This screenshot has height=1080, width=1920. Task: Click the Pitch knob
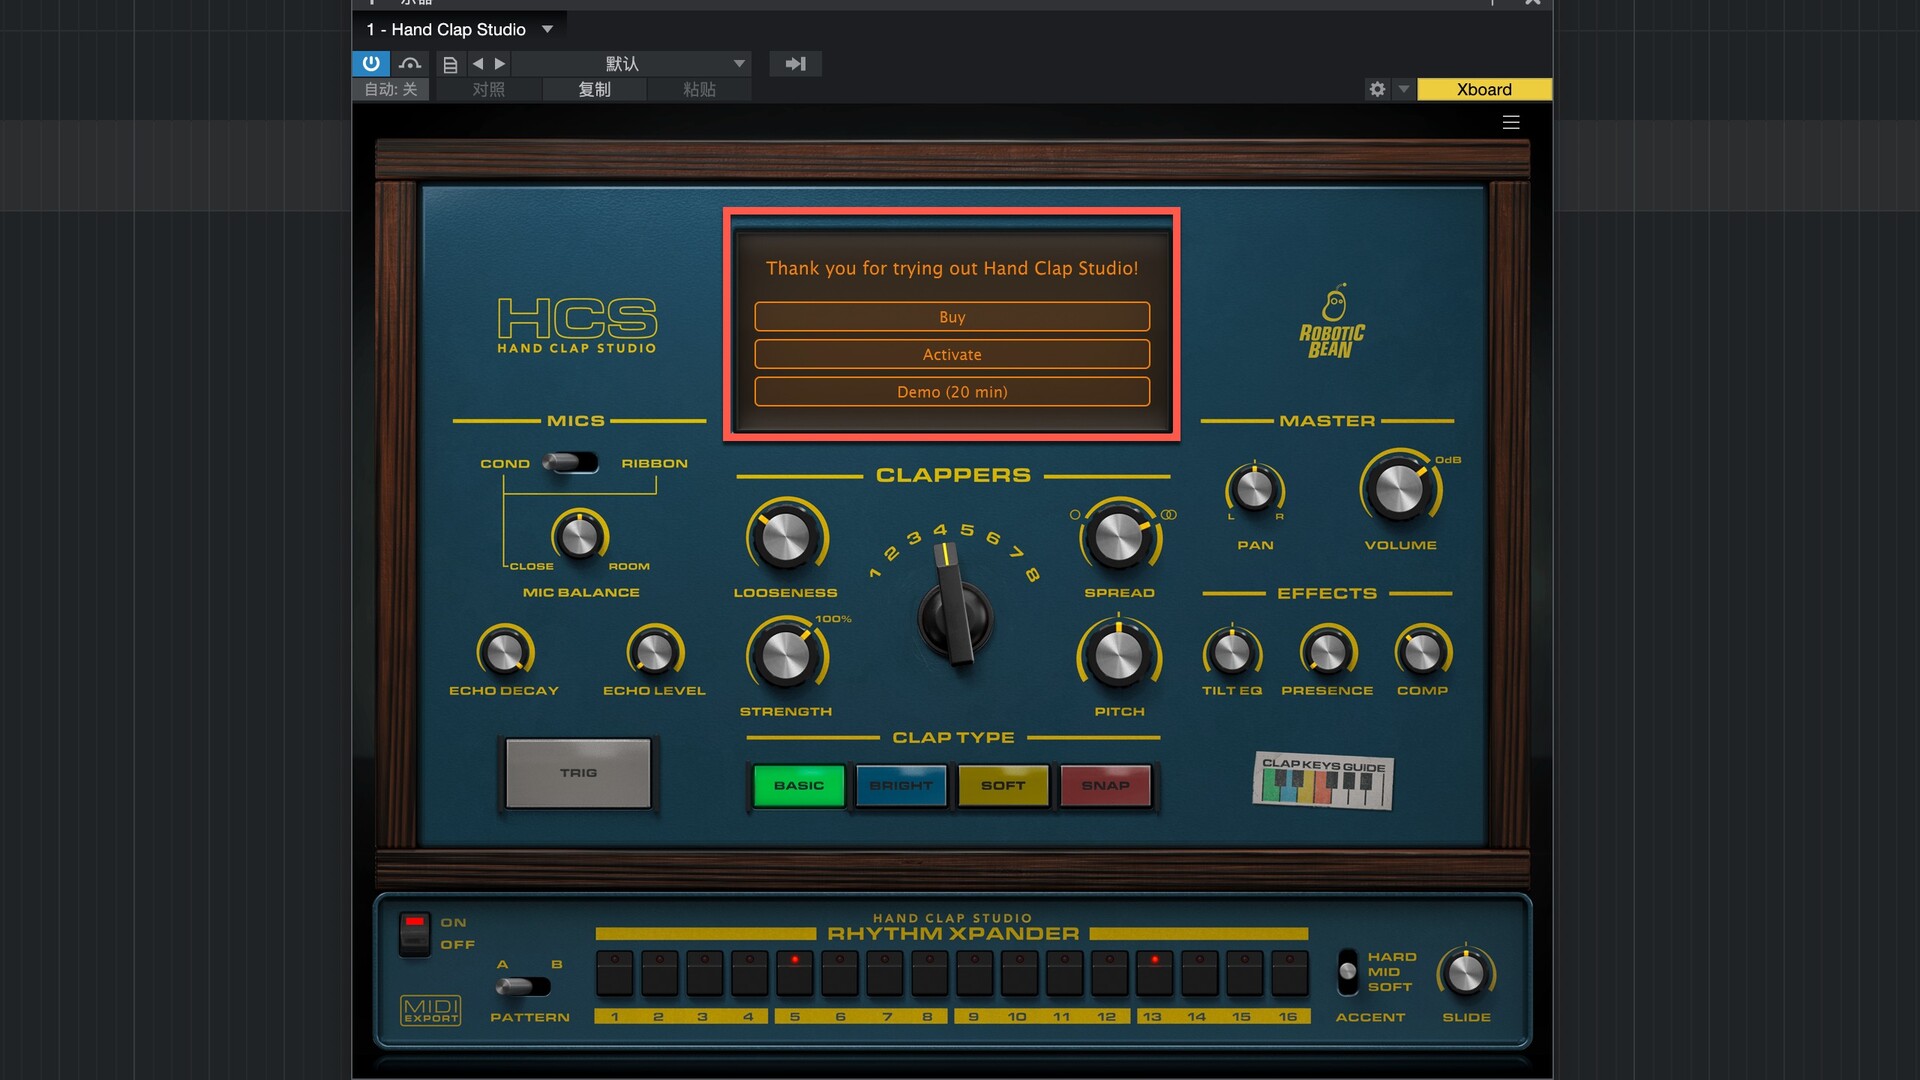1119,656
